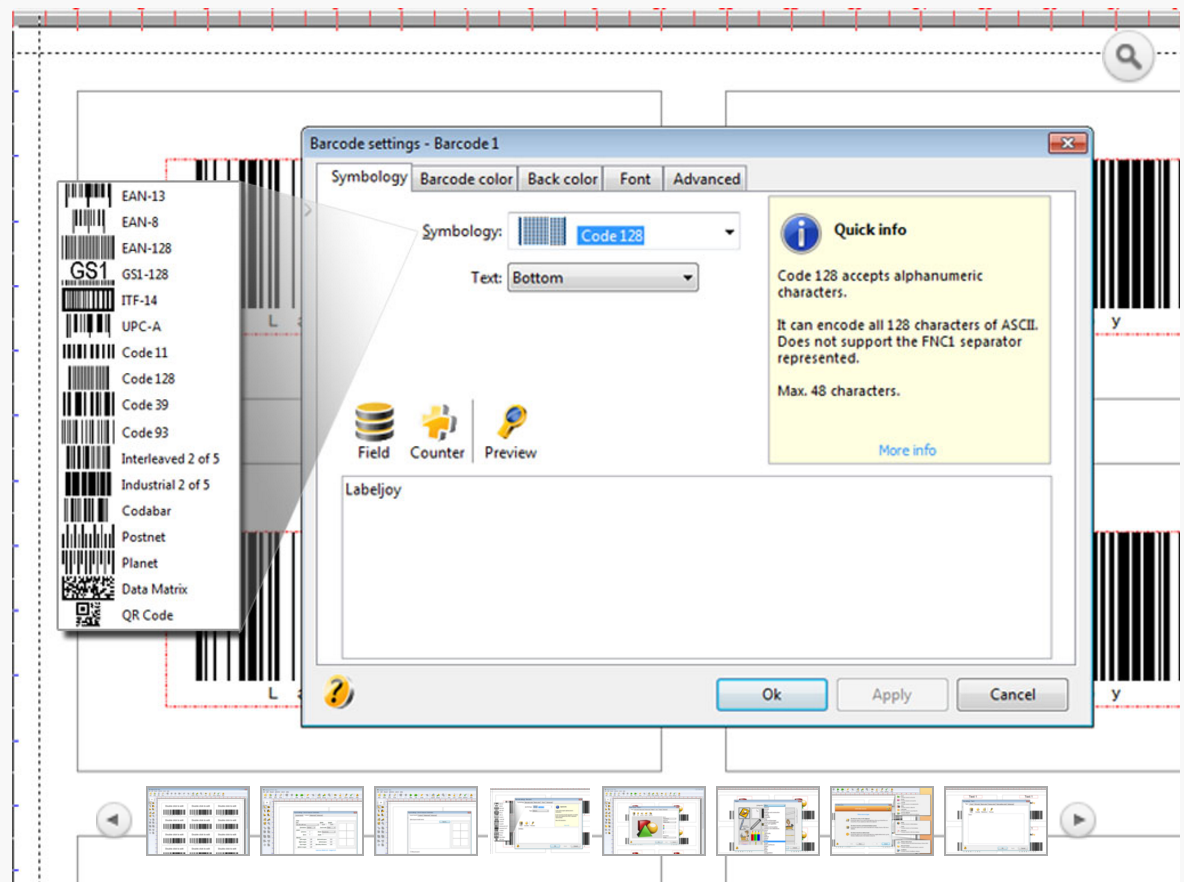Follow the More info link
The image size is (1184, 882).
point(907,450)
